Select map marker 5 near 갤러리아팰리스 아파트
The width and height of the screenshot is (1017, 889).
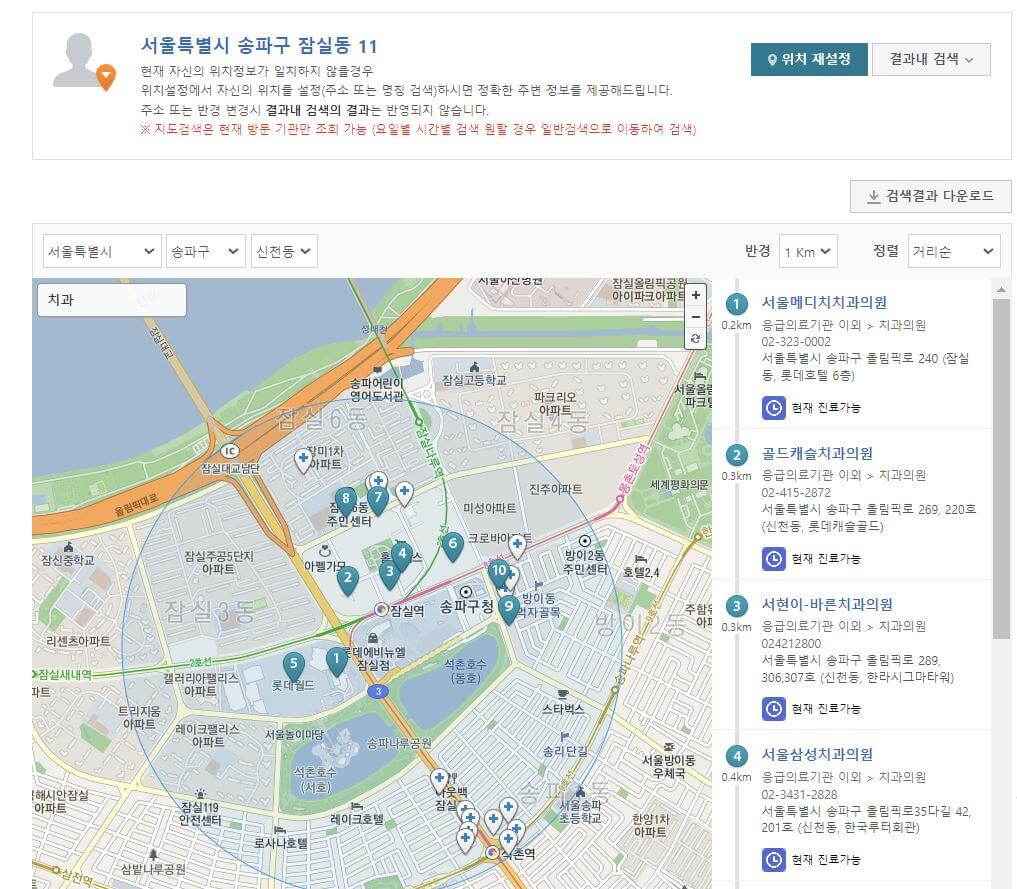(x=293, y=662)
